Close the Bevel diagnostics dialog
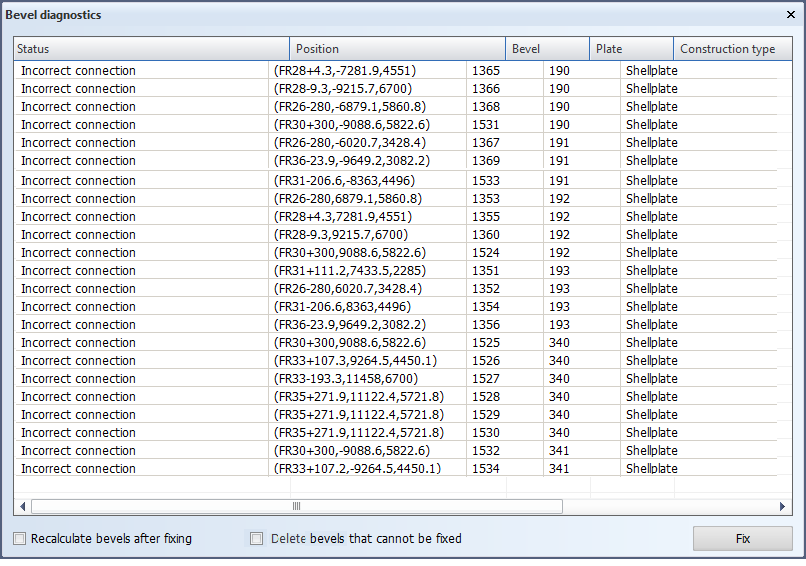The image size is (806, 566). [x=791, y=15]
